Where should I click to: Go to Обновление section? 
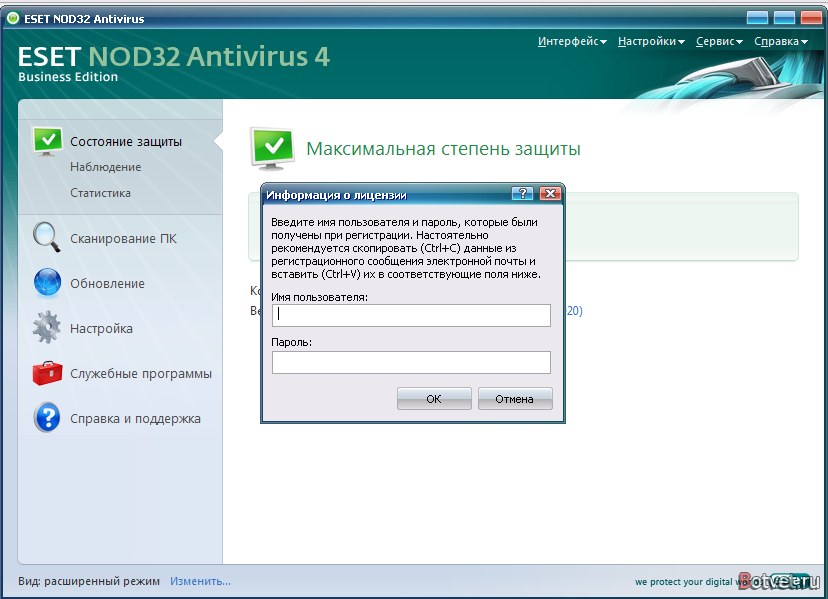[107, 284]
